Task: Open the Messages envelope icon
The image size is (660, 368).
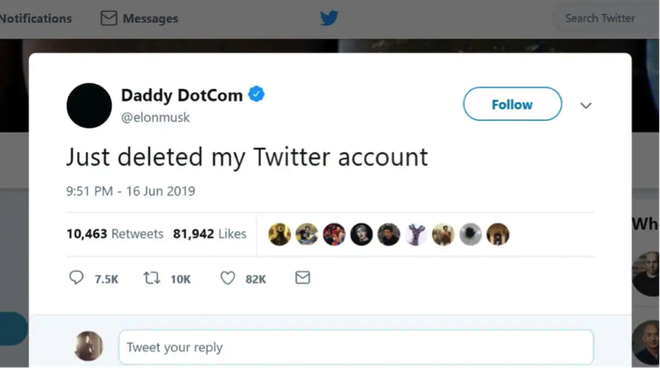Action: pyautogui.click(x=109, y=18)
